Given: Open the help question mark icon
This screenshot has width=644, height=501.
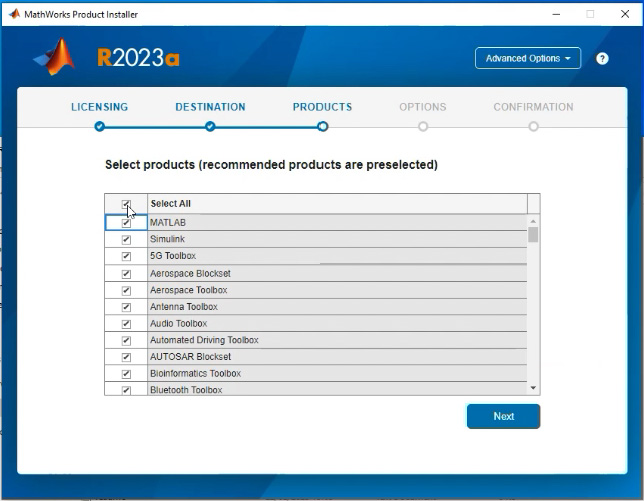Looking at the screenshot, I should click(602, 58).
